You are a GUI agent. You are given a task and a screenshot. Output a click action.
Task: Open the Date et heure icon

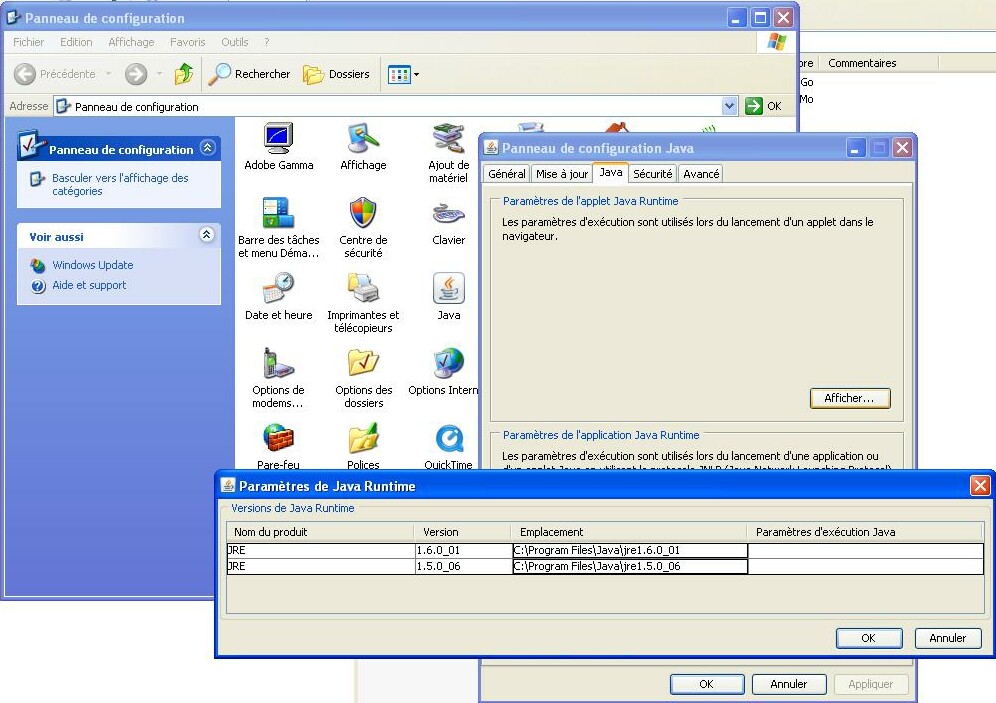tap(278, 289)
